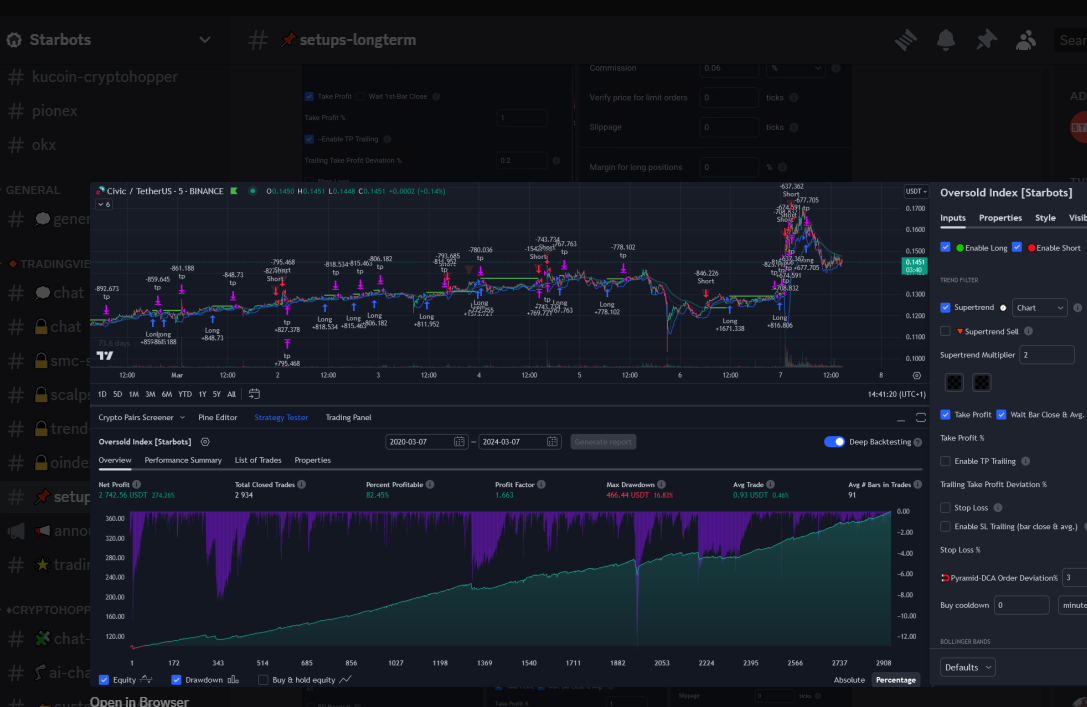1087x707 pixels.
Task: Collapse the indicator legend chevron showing 6
Action: click(104, 204)
